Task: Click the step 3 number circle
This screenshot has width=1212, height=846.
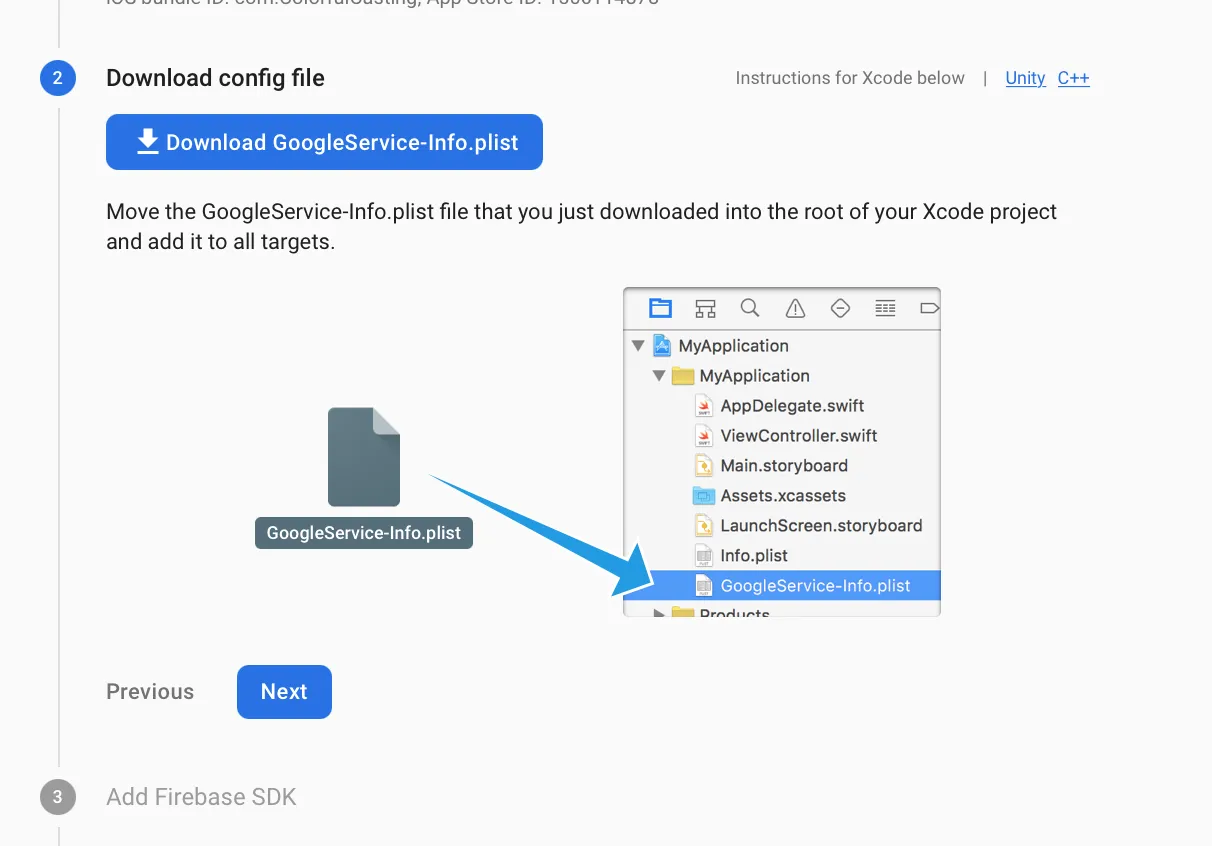Action: [58, 797]
